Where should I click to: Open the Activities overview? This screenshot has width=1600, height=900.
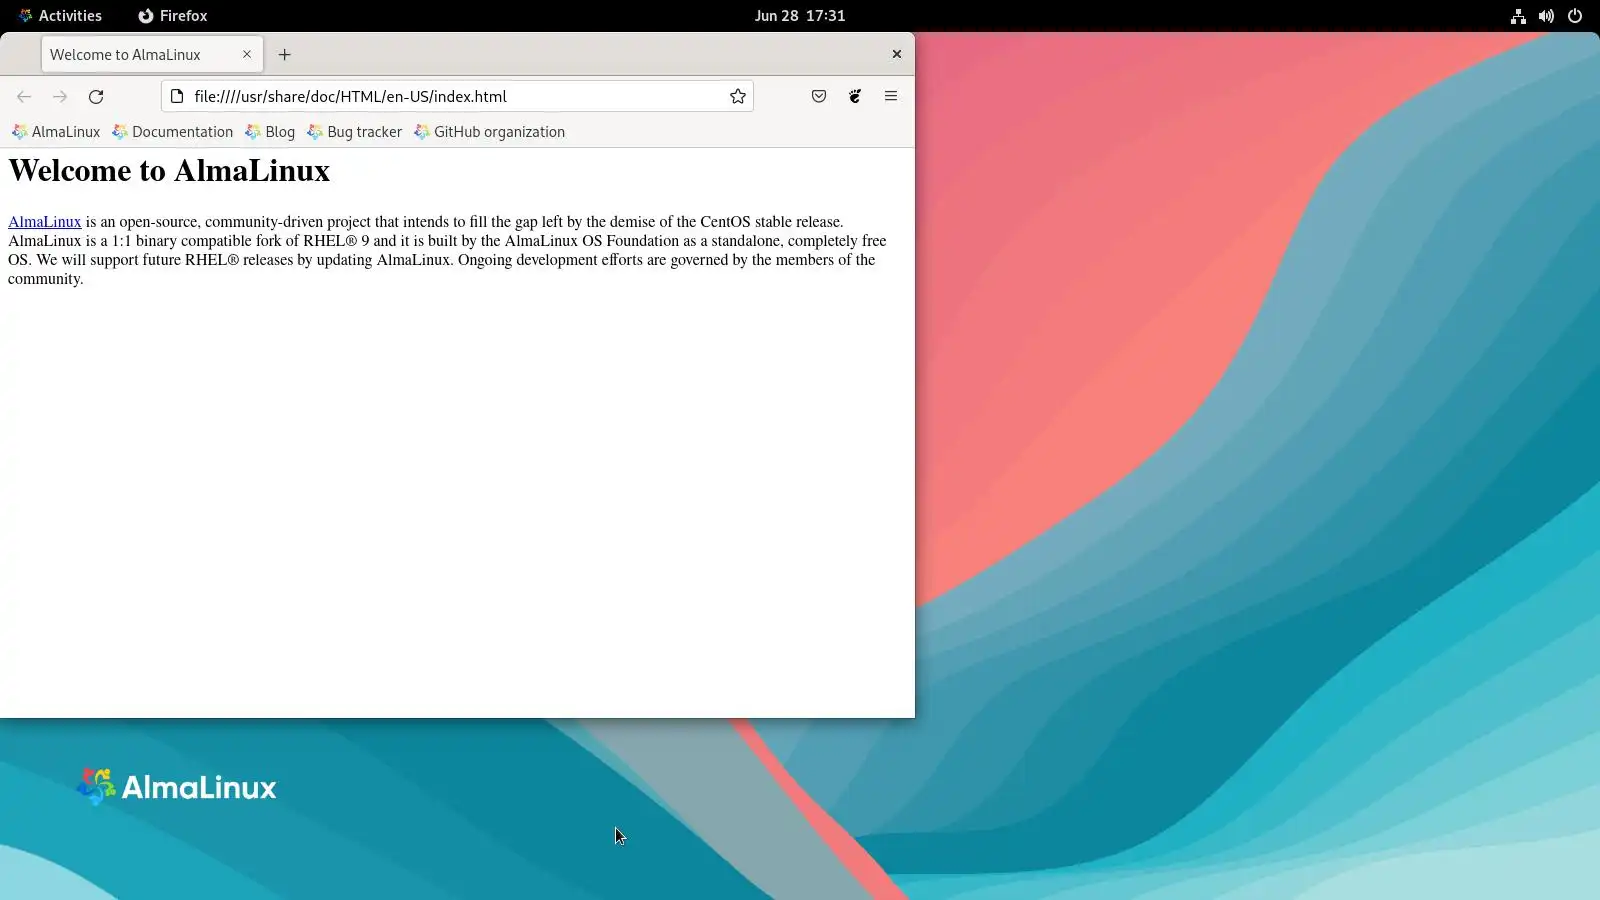point(60,16)
